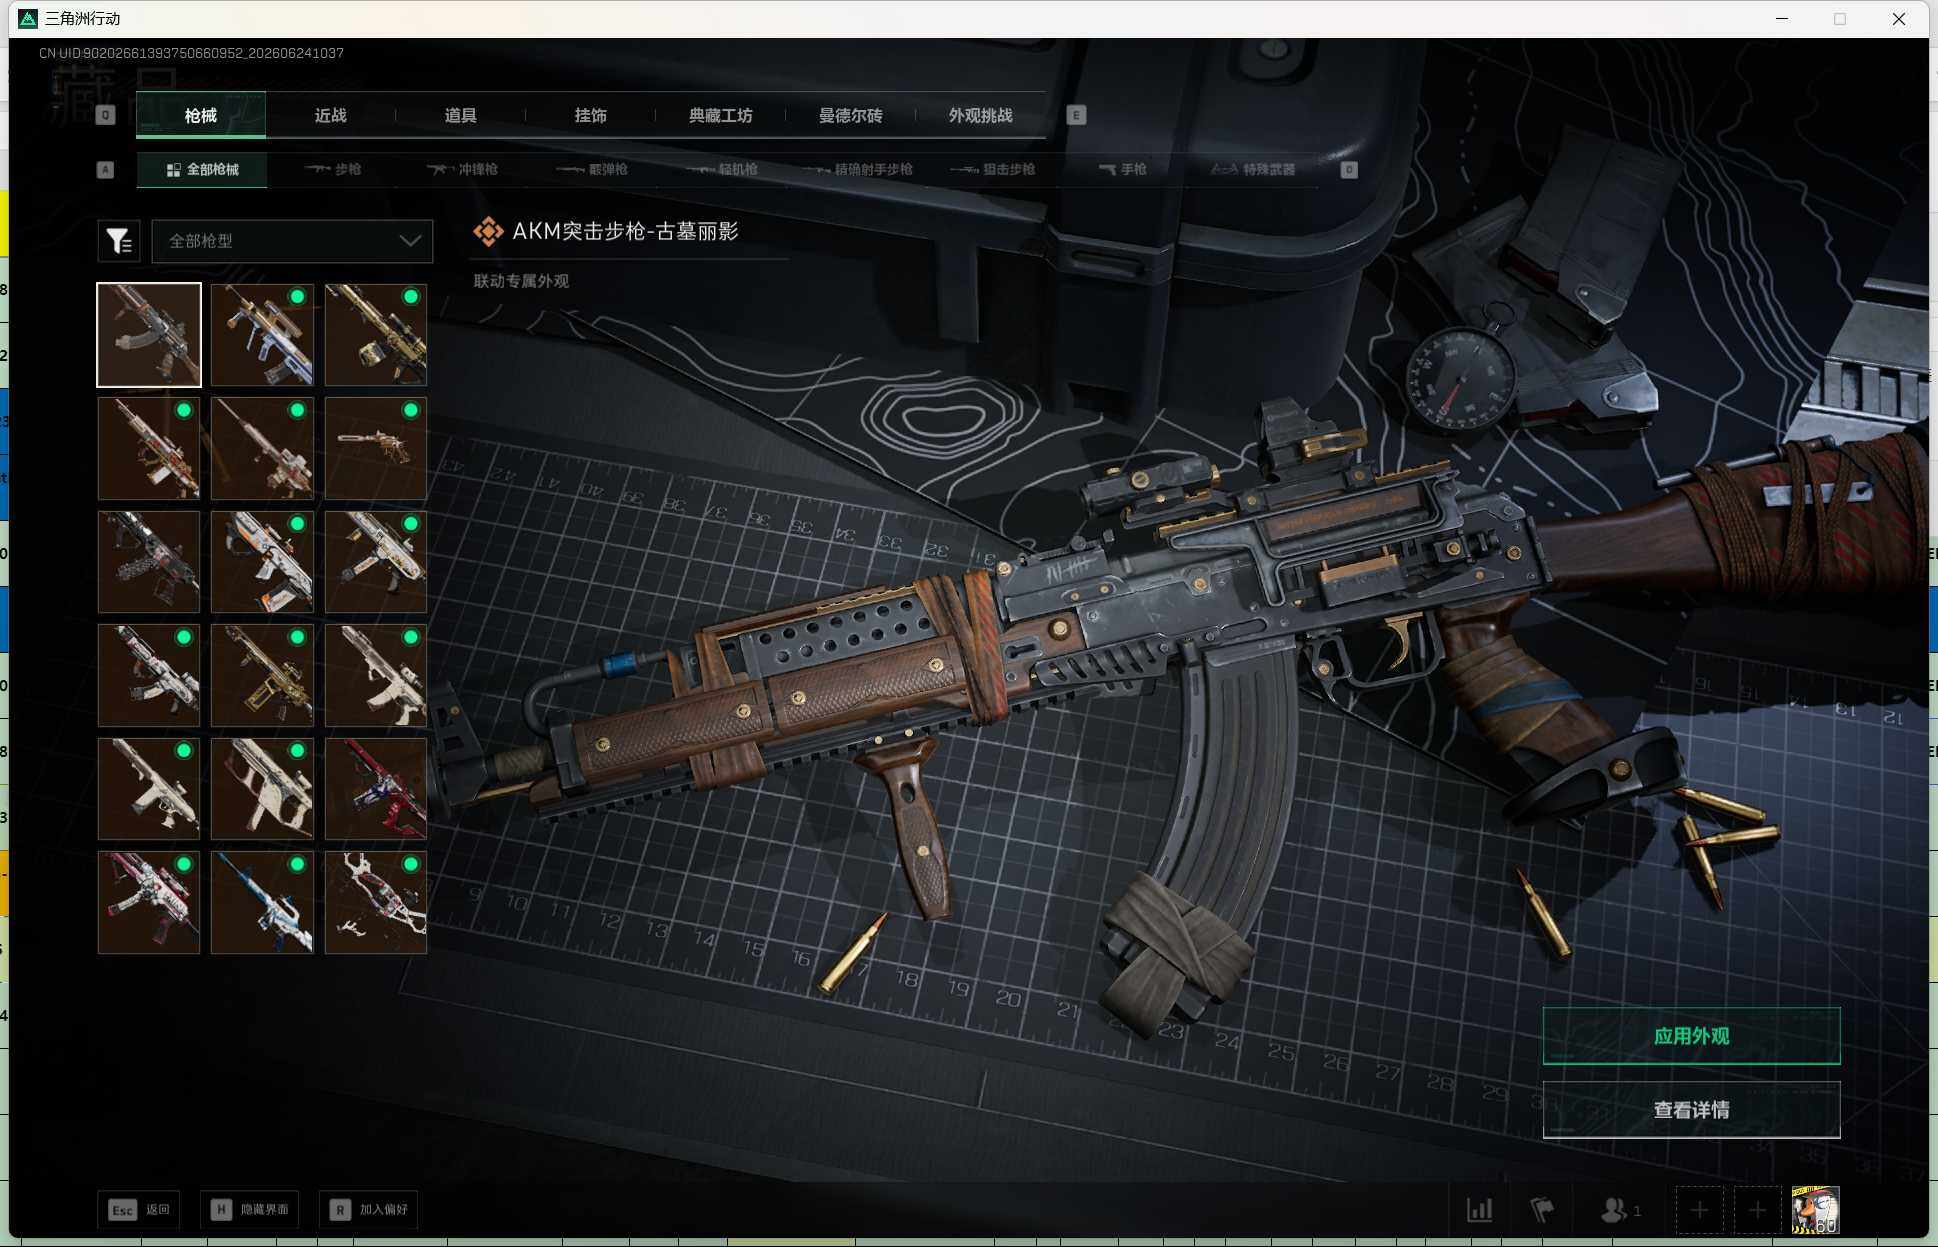
Task: Open the squad members icon
Action: [x=1620, y=1211]
